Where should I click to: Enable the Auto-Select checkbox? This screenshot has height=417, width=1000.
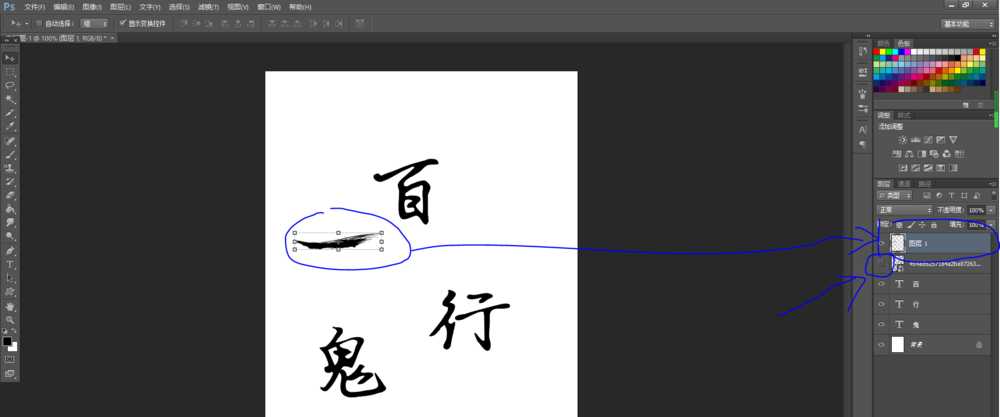(39, 24)
